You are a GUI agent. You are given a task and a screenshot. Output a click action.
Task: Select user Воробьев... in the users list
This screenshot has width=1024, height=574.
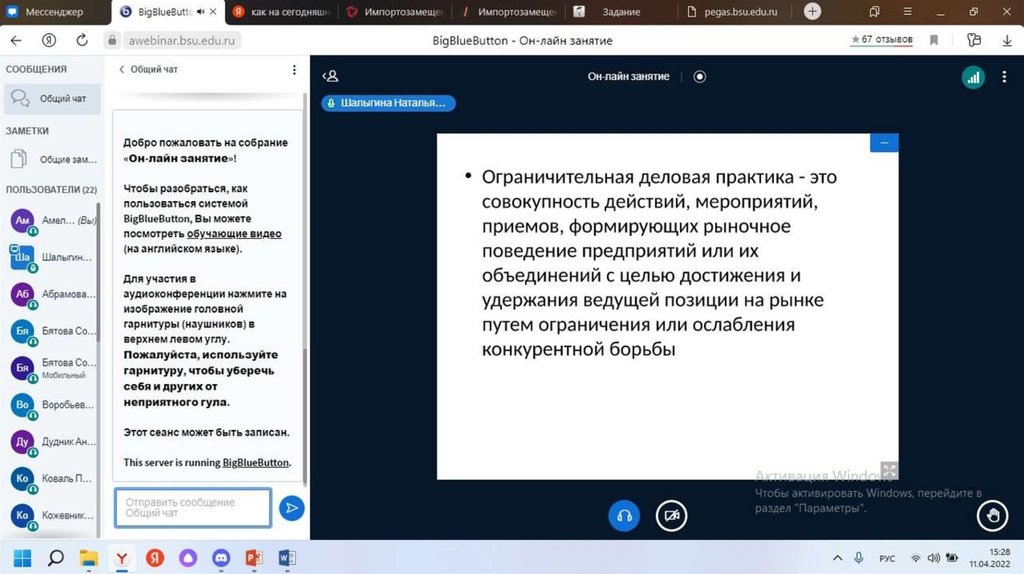tap(52, 405)
